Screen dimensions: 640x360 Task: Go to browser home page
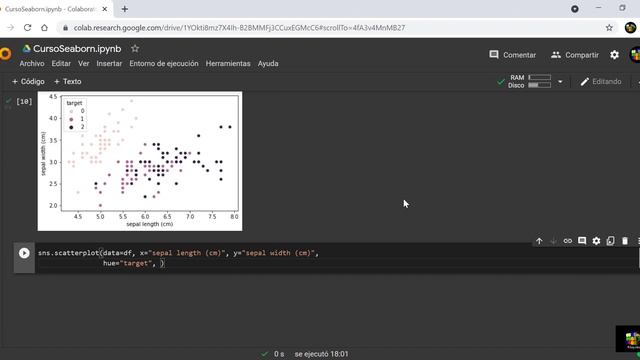click(x=44, y=28)
